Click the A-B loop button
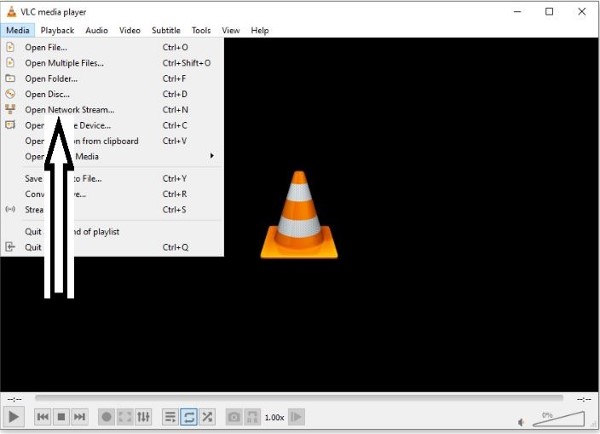The width and height of the screenshot is (600, 434). coord(252,416)
